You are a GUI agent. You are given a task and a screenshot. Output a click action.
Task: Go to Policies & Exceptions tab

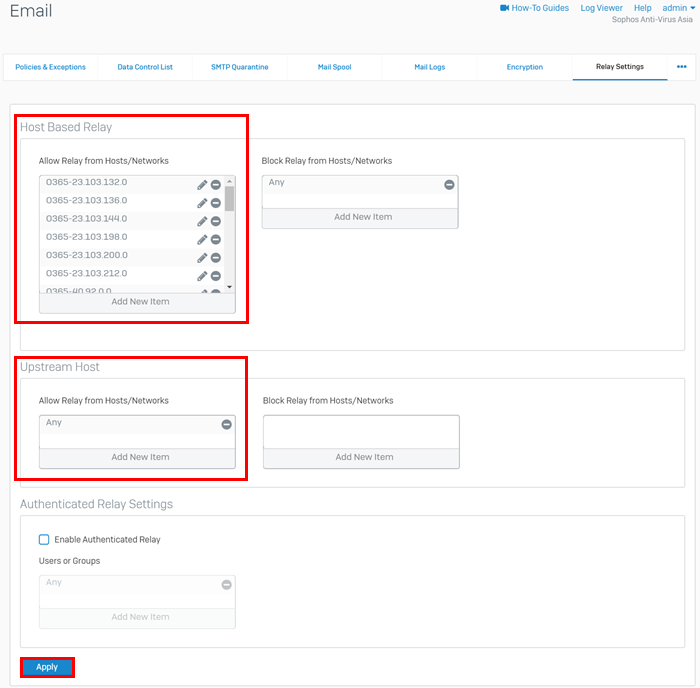[x=50, y=67]
